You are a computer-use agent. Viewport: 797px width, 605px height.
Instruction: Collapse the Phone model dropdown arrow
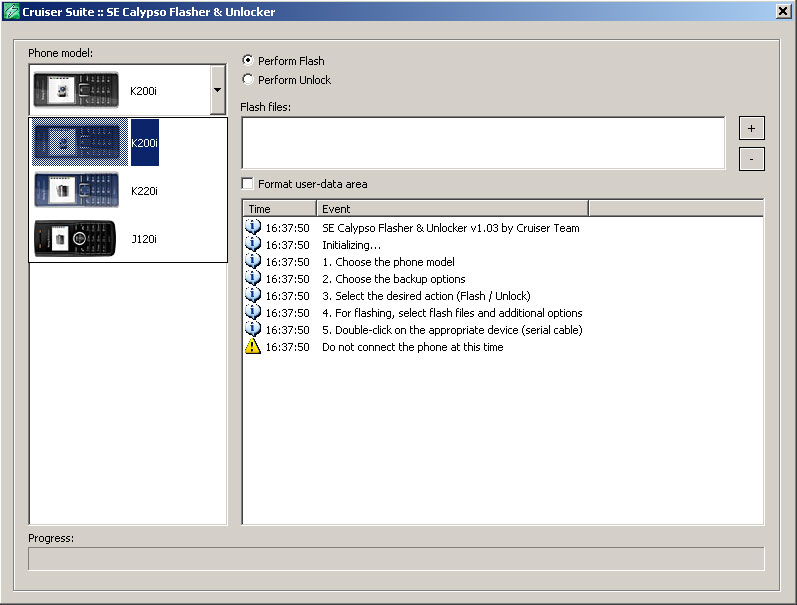pos(218,90)
